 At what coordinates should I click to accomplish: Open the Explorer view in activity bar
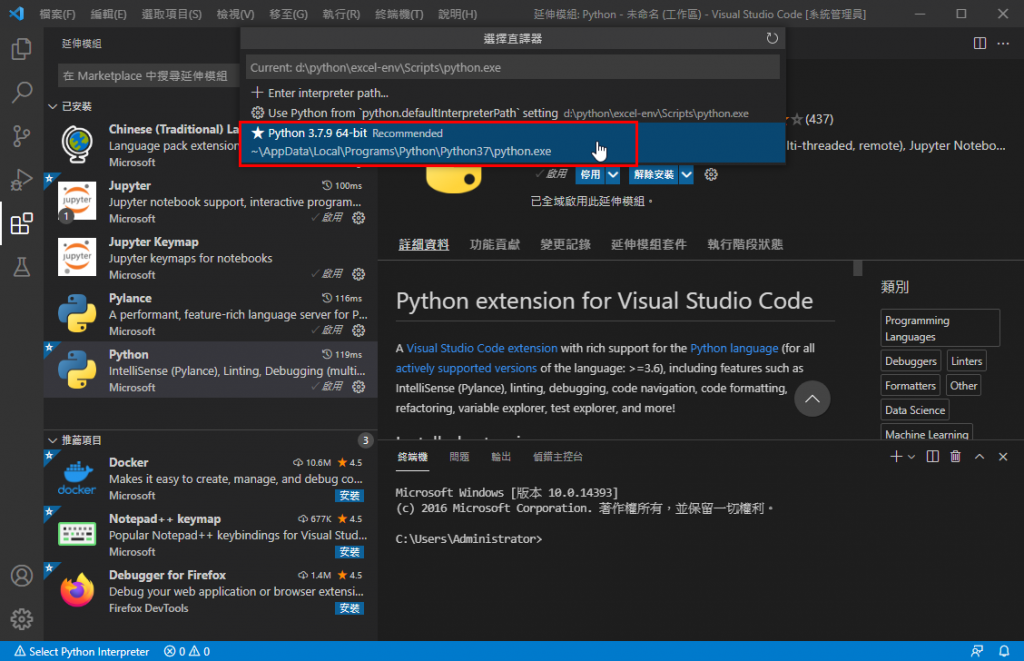pos(22,49)
